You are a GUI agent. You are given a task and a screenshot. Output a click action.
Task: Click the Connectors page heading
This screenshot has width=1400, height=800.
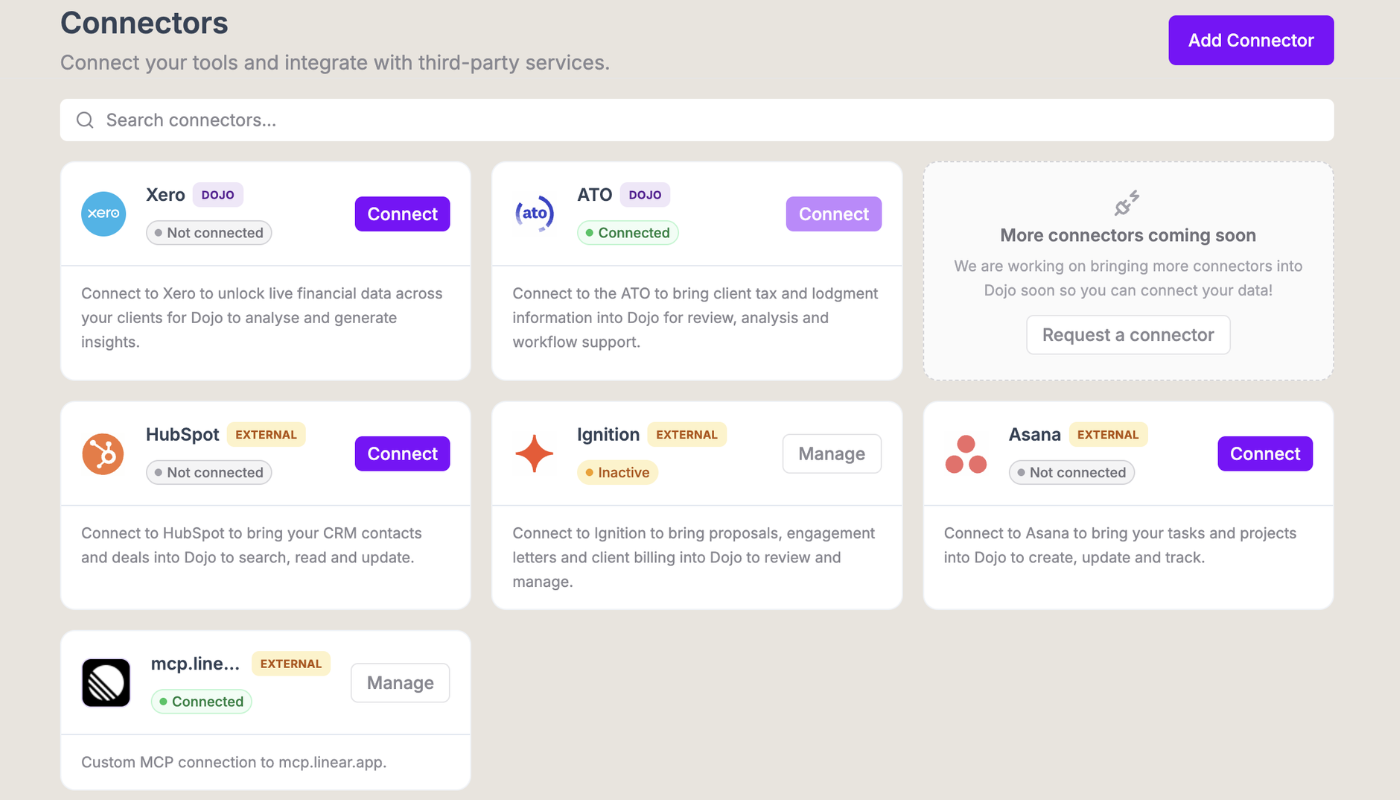144,23
